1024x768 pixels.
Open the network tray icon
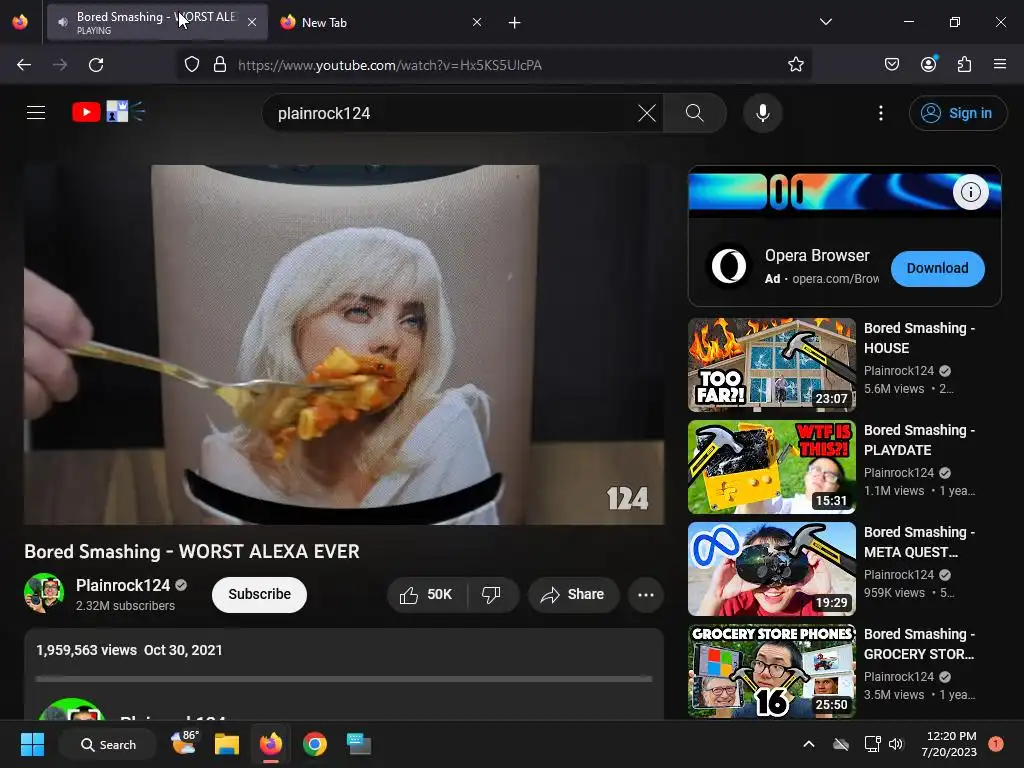pos(872,744)
